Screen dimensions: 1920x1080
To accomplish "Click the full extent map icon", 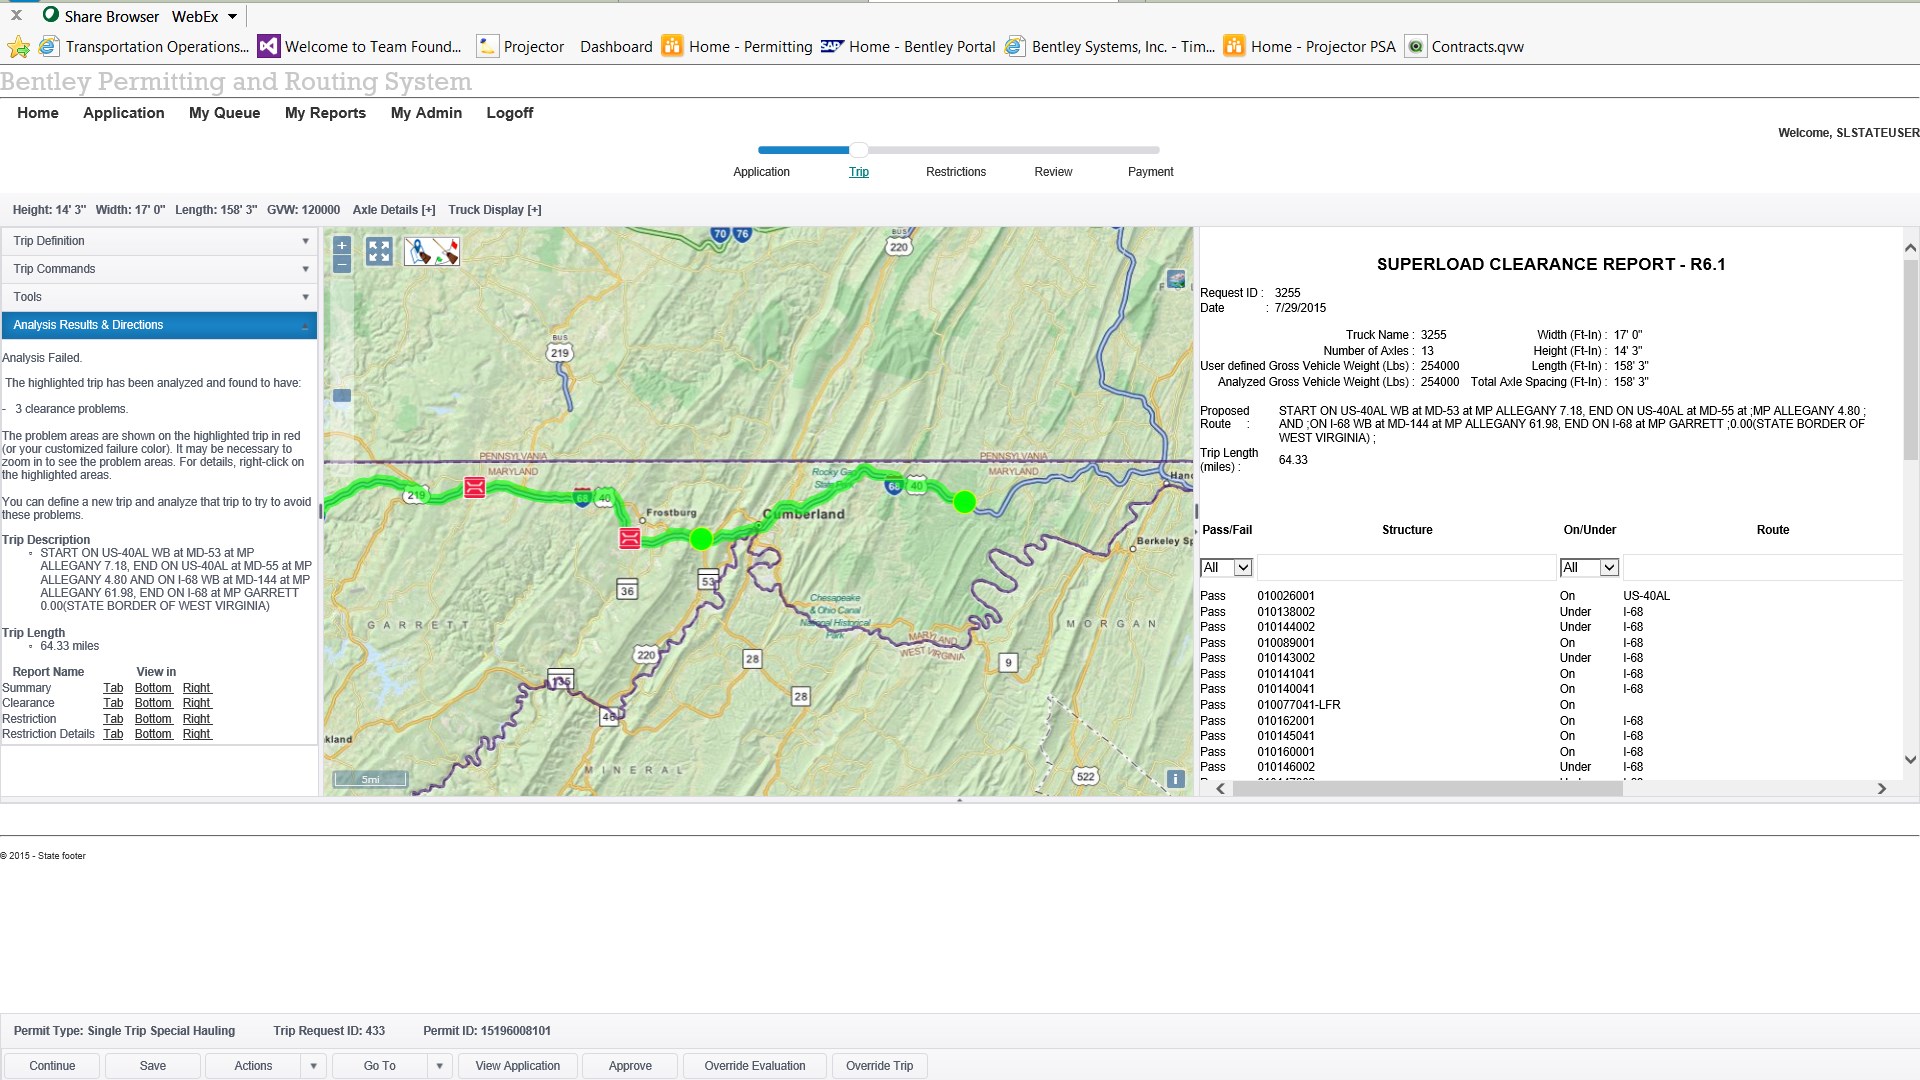I will 379,251.
